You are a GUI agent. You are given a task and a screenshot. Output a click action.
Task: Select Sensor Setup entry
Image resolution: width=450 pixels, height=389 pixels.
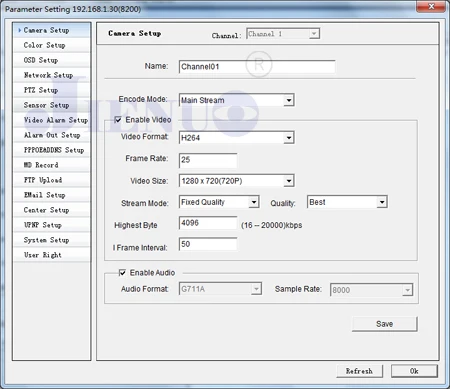tap(52, 105)
